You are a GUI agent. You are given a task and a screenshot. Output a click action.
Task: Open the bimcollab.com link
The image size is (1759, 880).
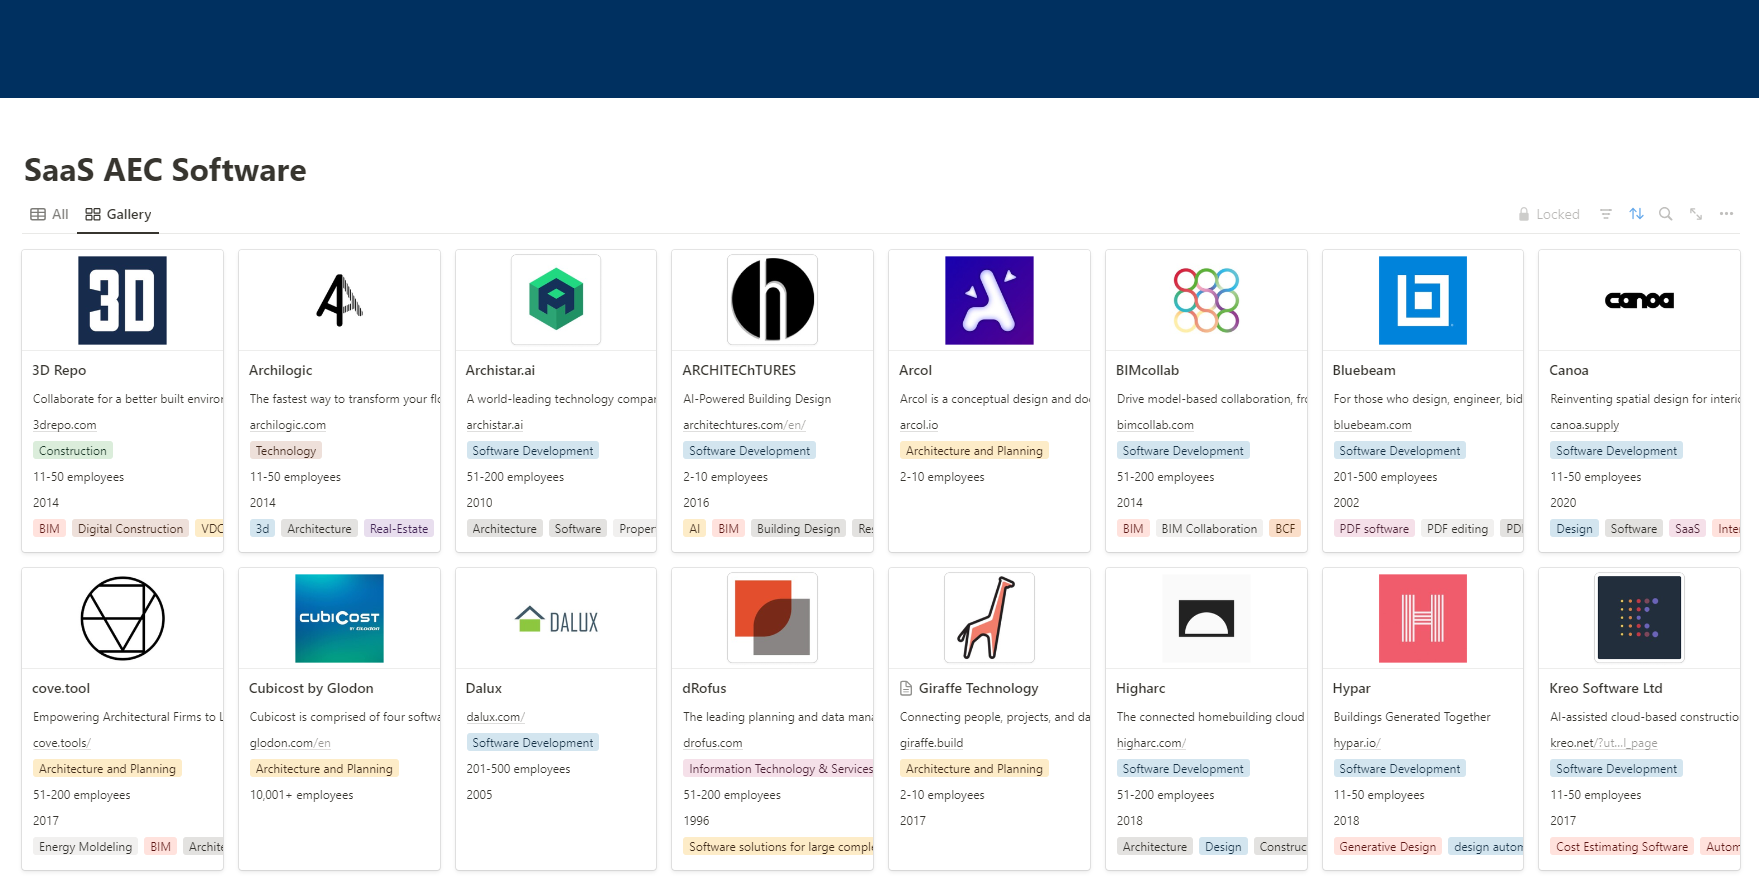(1155, 425)
